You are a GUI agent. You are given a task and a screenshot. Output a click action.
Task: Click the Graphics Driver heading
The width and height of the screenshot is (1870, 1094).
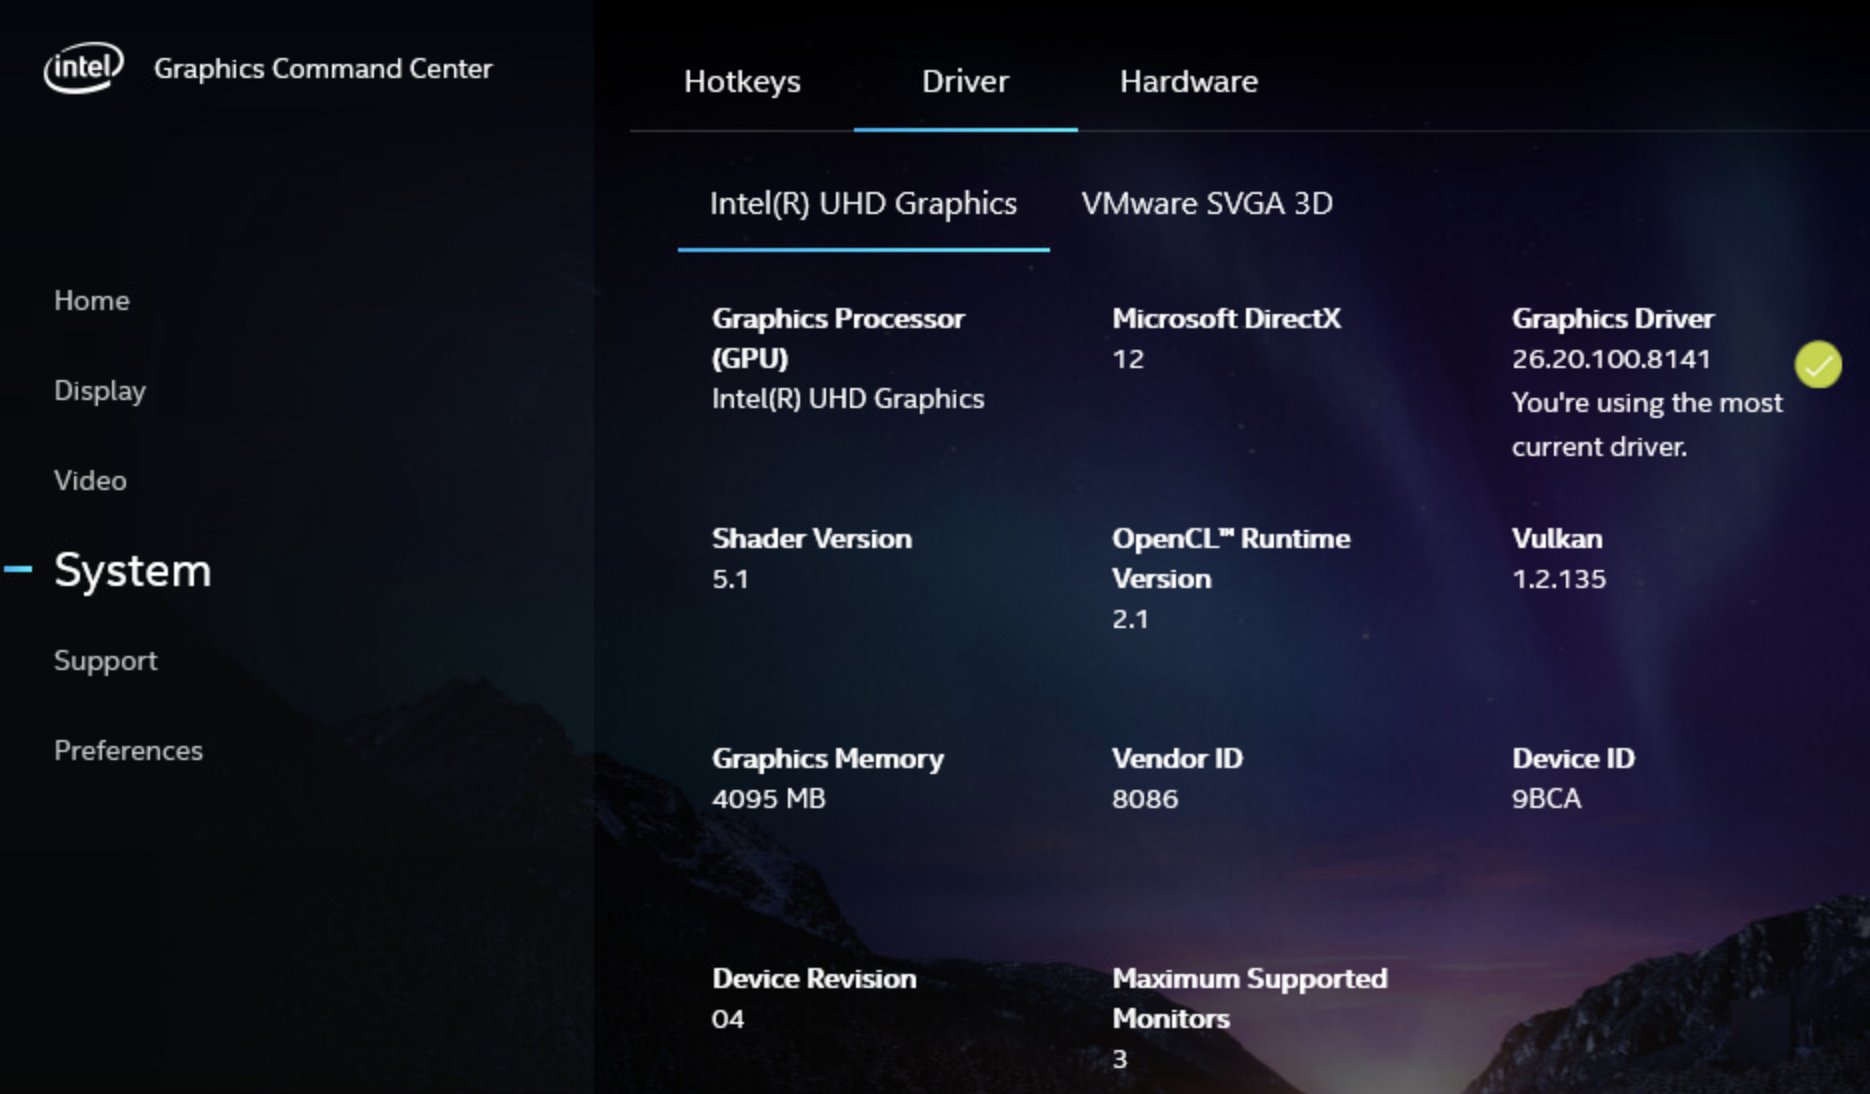1613,319
